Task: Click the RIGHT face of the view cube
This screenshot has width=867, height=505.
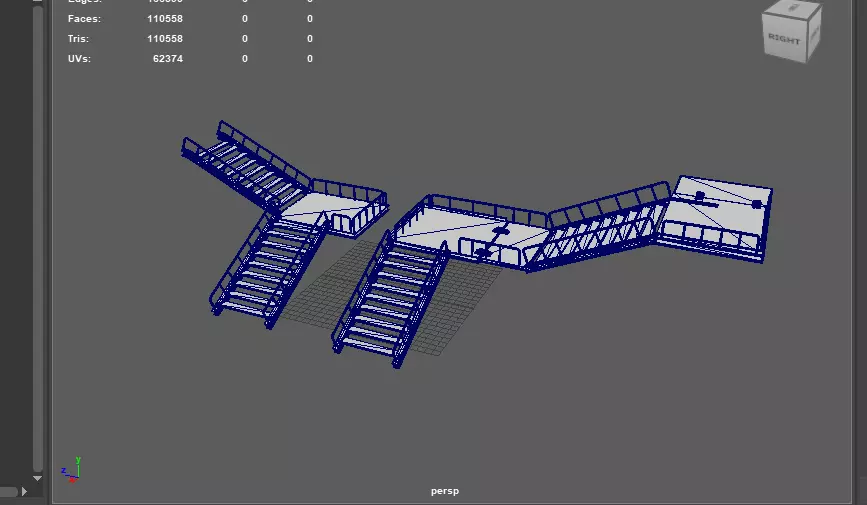Action: [x=784, y=38]
